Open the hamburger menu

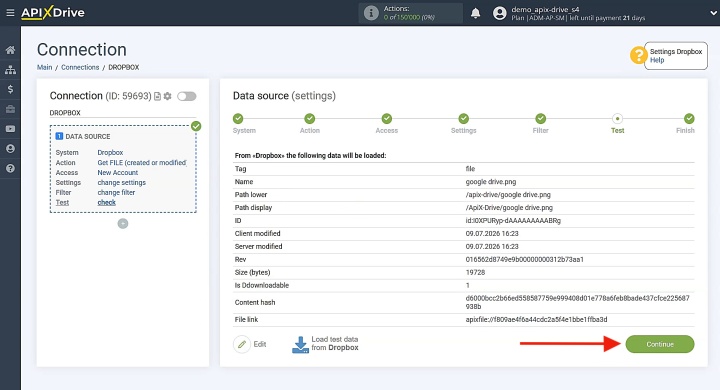tap(10, 13)
